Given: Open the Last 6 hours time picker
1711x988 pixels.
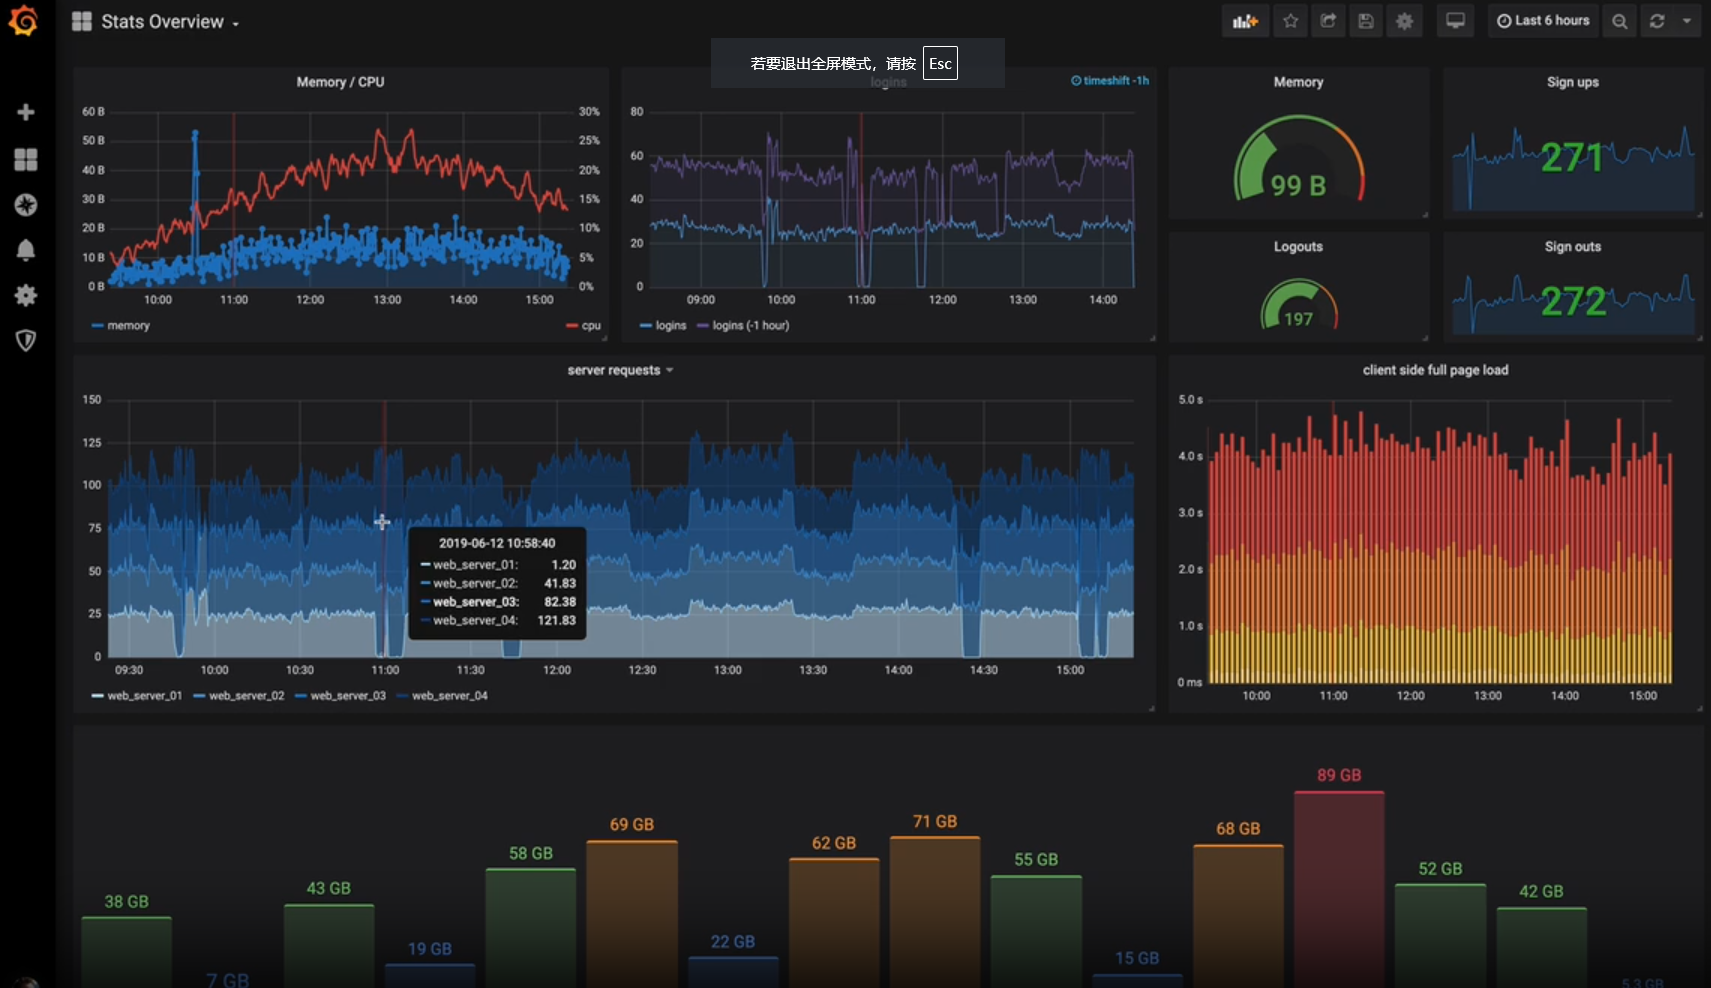Looking at the screenshot, I should point(1543,21).
